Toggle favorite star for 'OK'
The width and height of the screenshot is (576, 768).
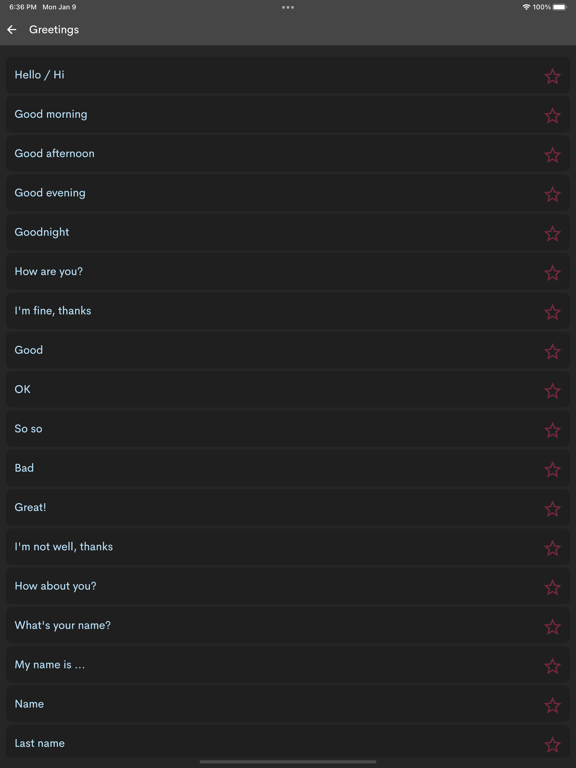coord(552,391)
